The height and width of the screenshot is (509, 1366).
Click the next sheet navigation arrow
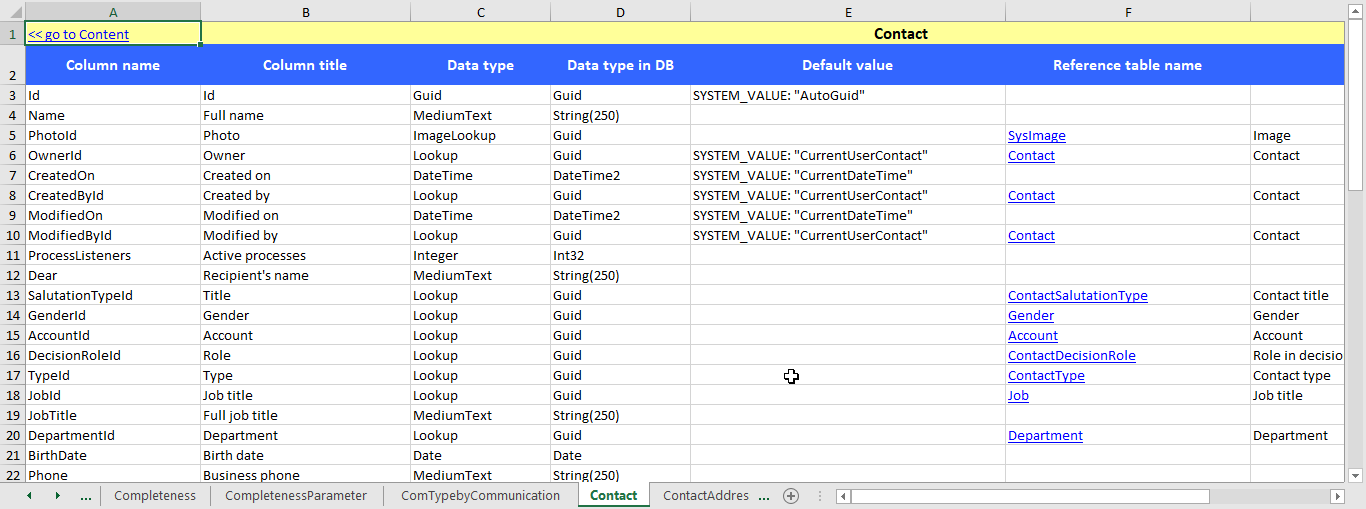[57, 496]
